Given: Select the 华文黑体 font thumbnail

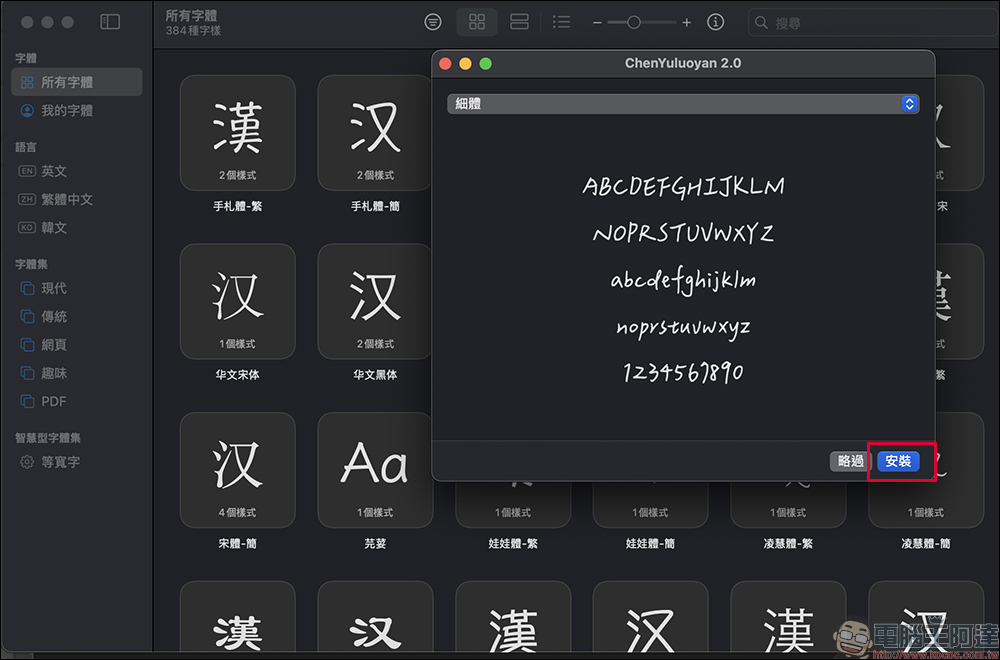Looking at the screenshot, I should point(375,301).
